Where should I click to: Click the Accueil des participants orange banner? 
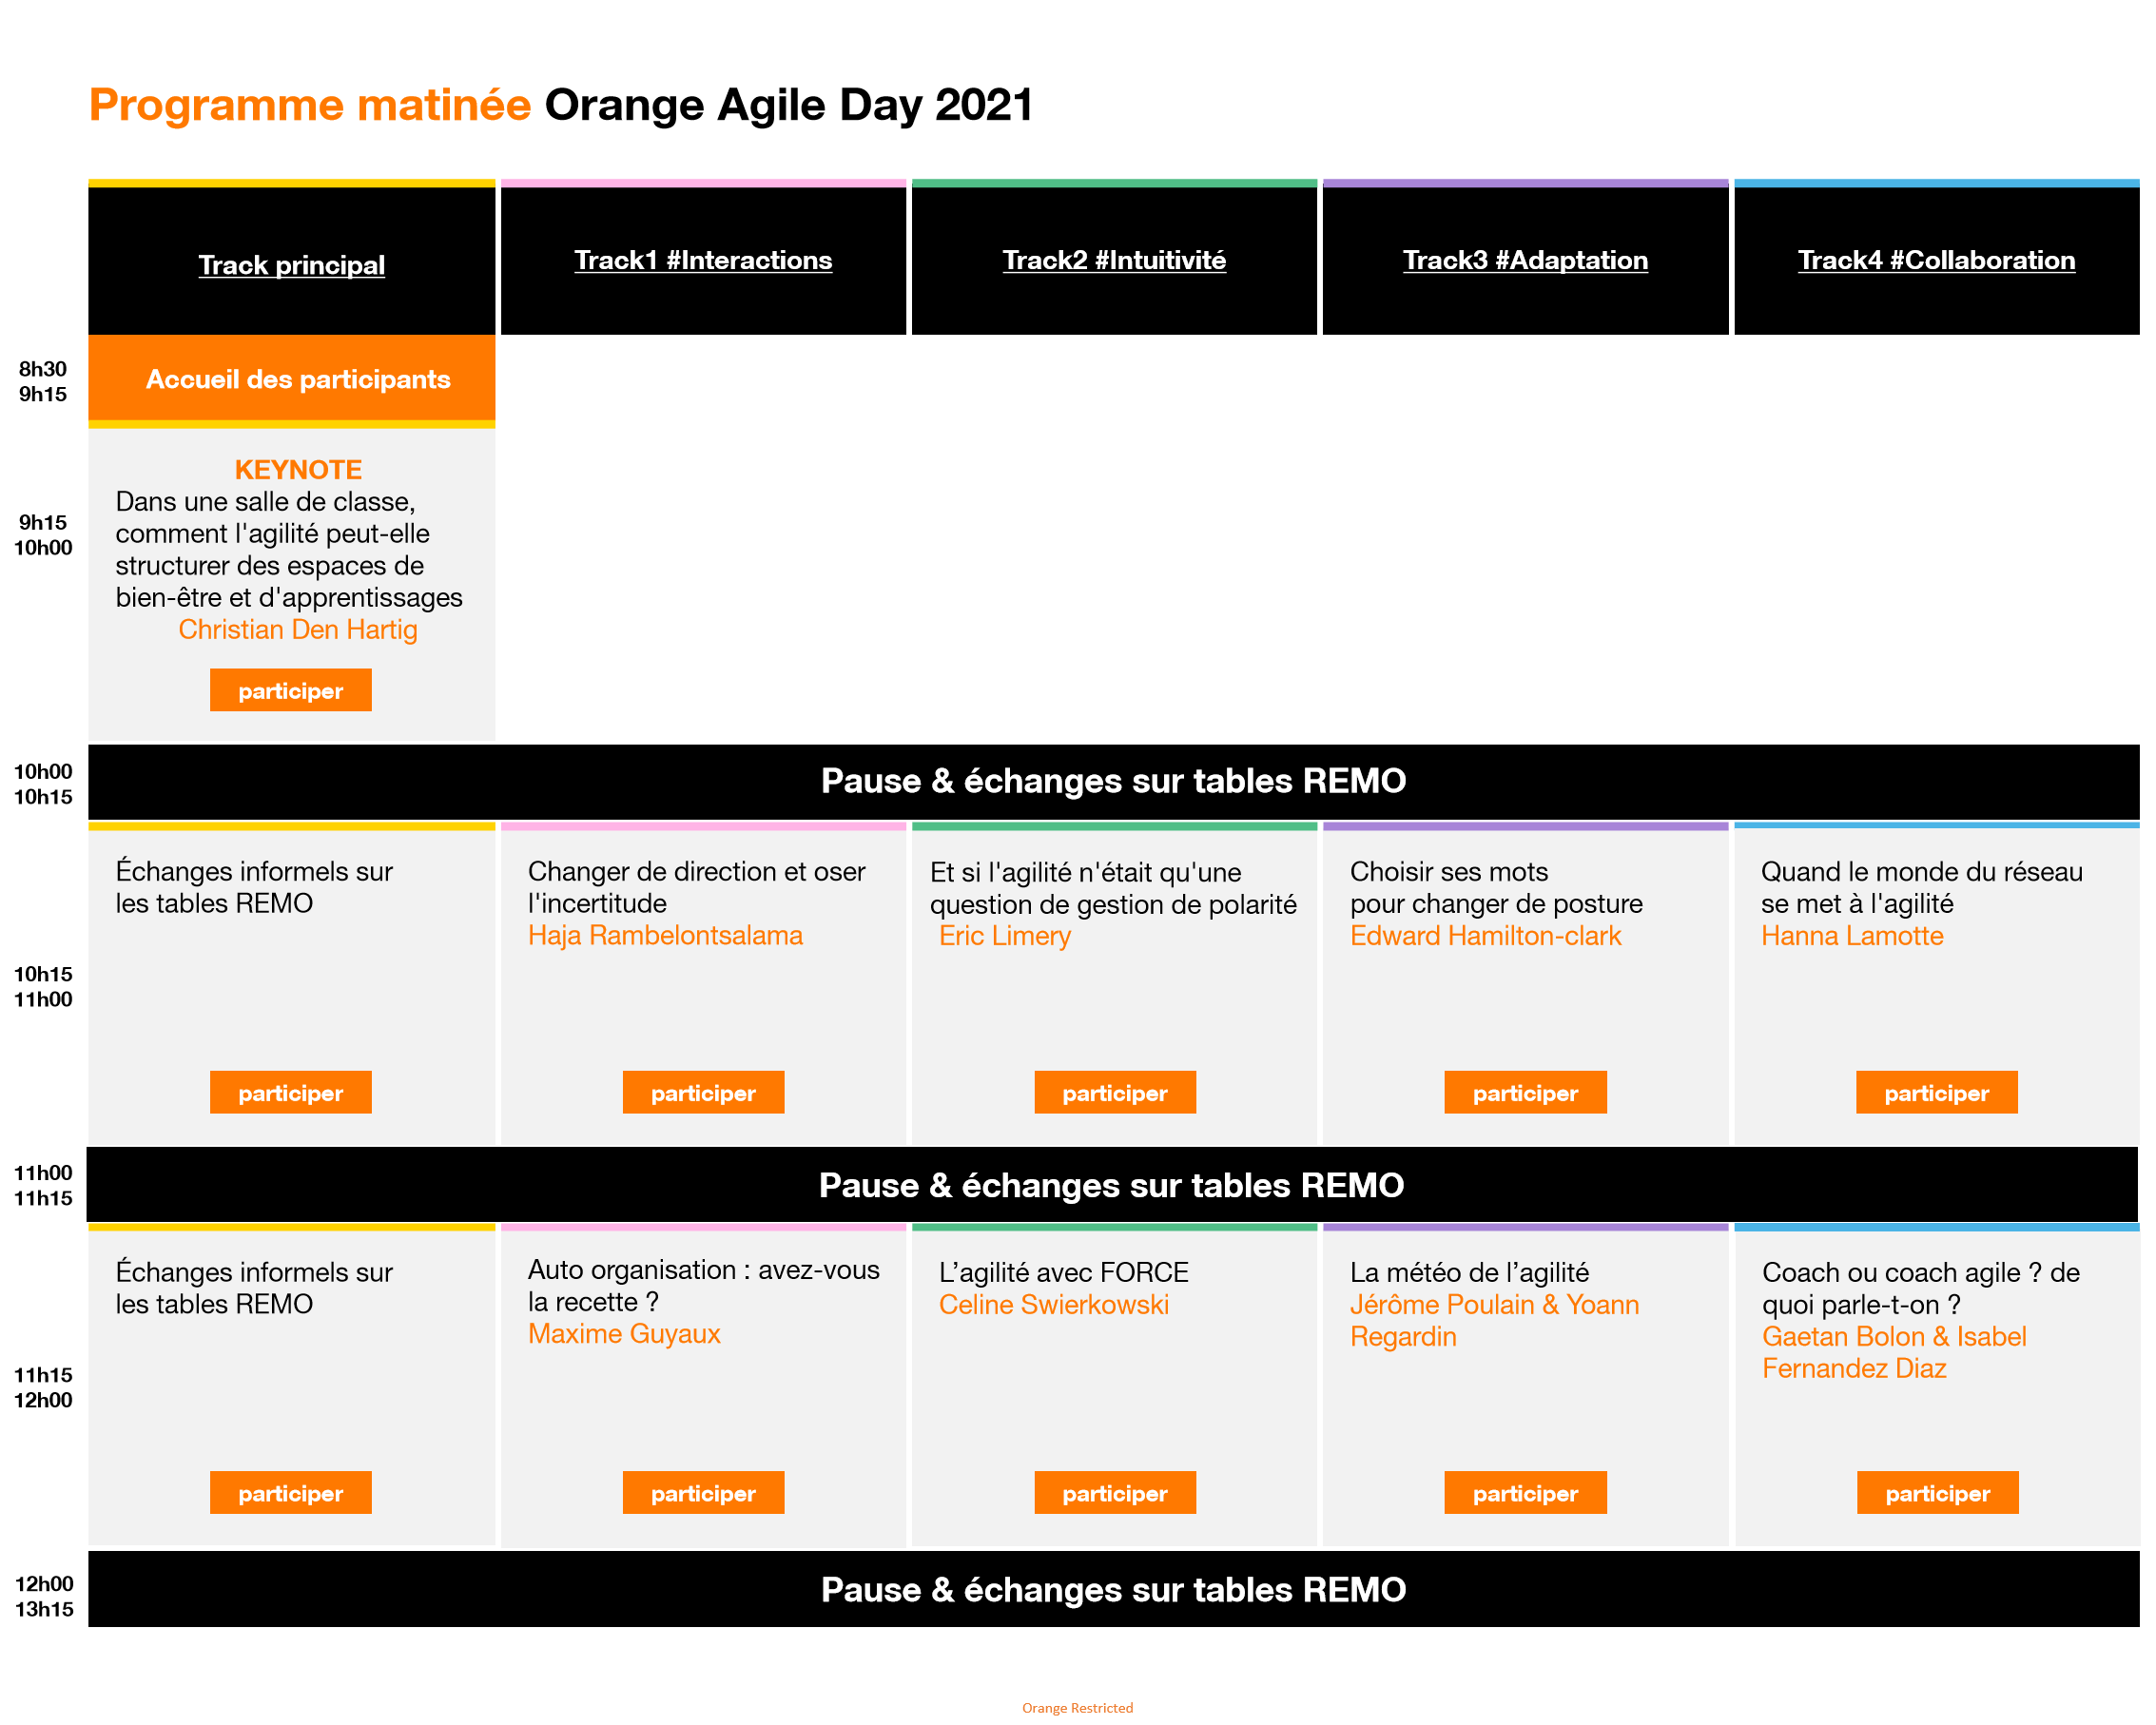(x=297, y=379)
